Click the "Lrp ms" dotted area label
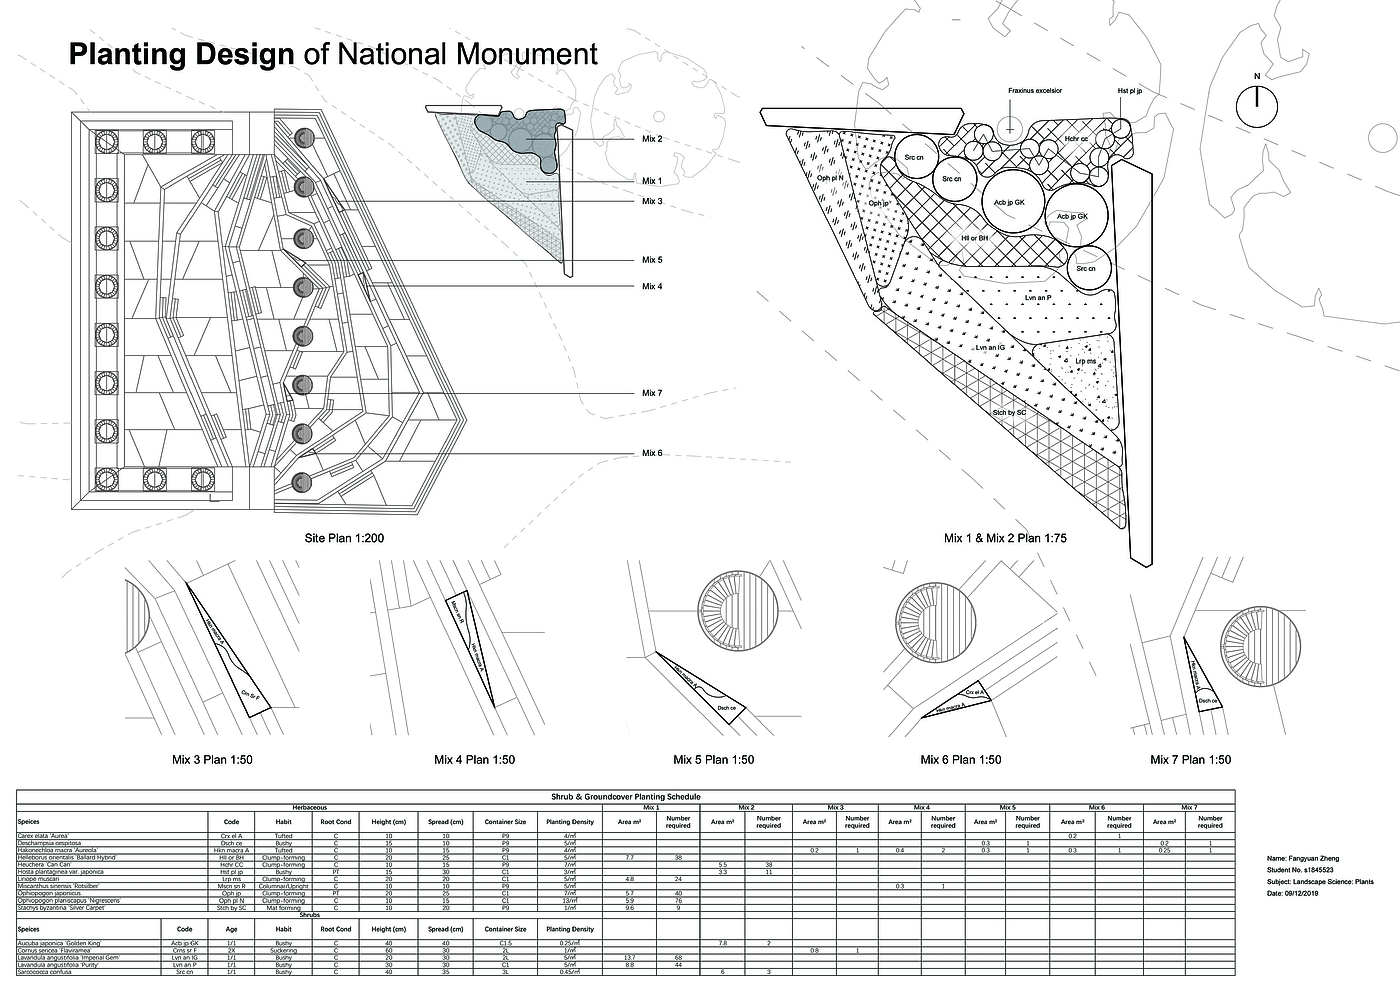This screenshot has height=990, width=1400. (x=1086, y=360)
